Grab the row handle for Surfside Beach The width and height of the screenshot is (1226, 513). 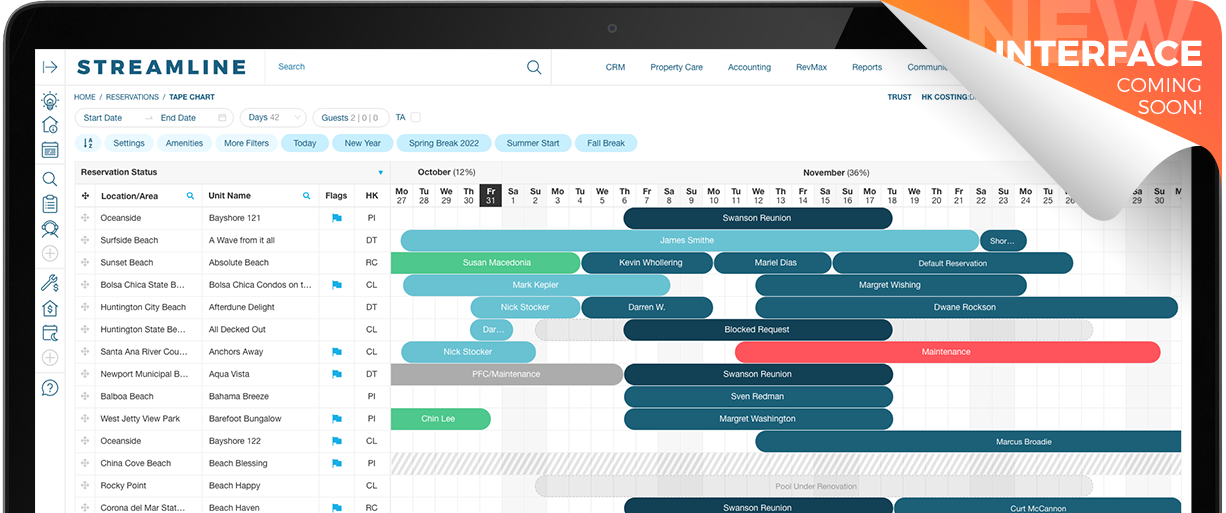(x=85, y=240)
